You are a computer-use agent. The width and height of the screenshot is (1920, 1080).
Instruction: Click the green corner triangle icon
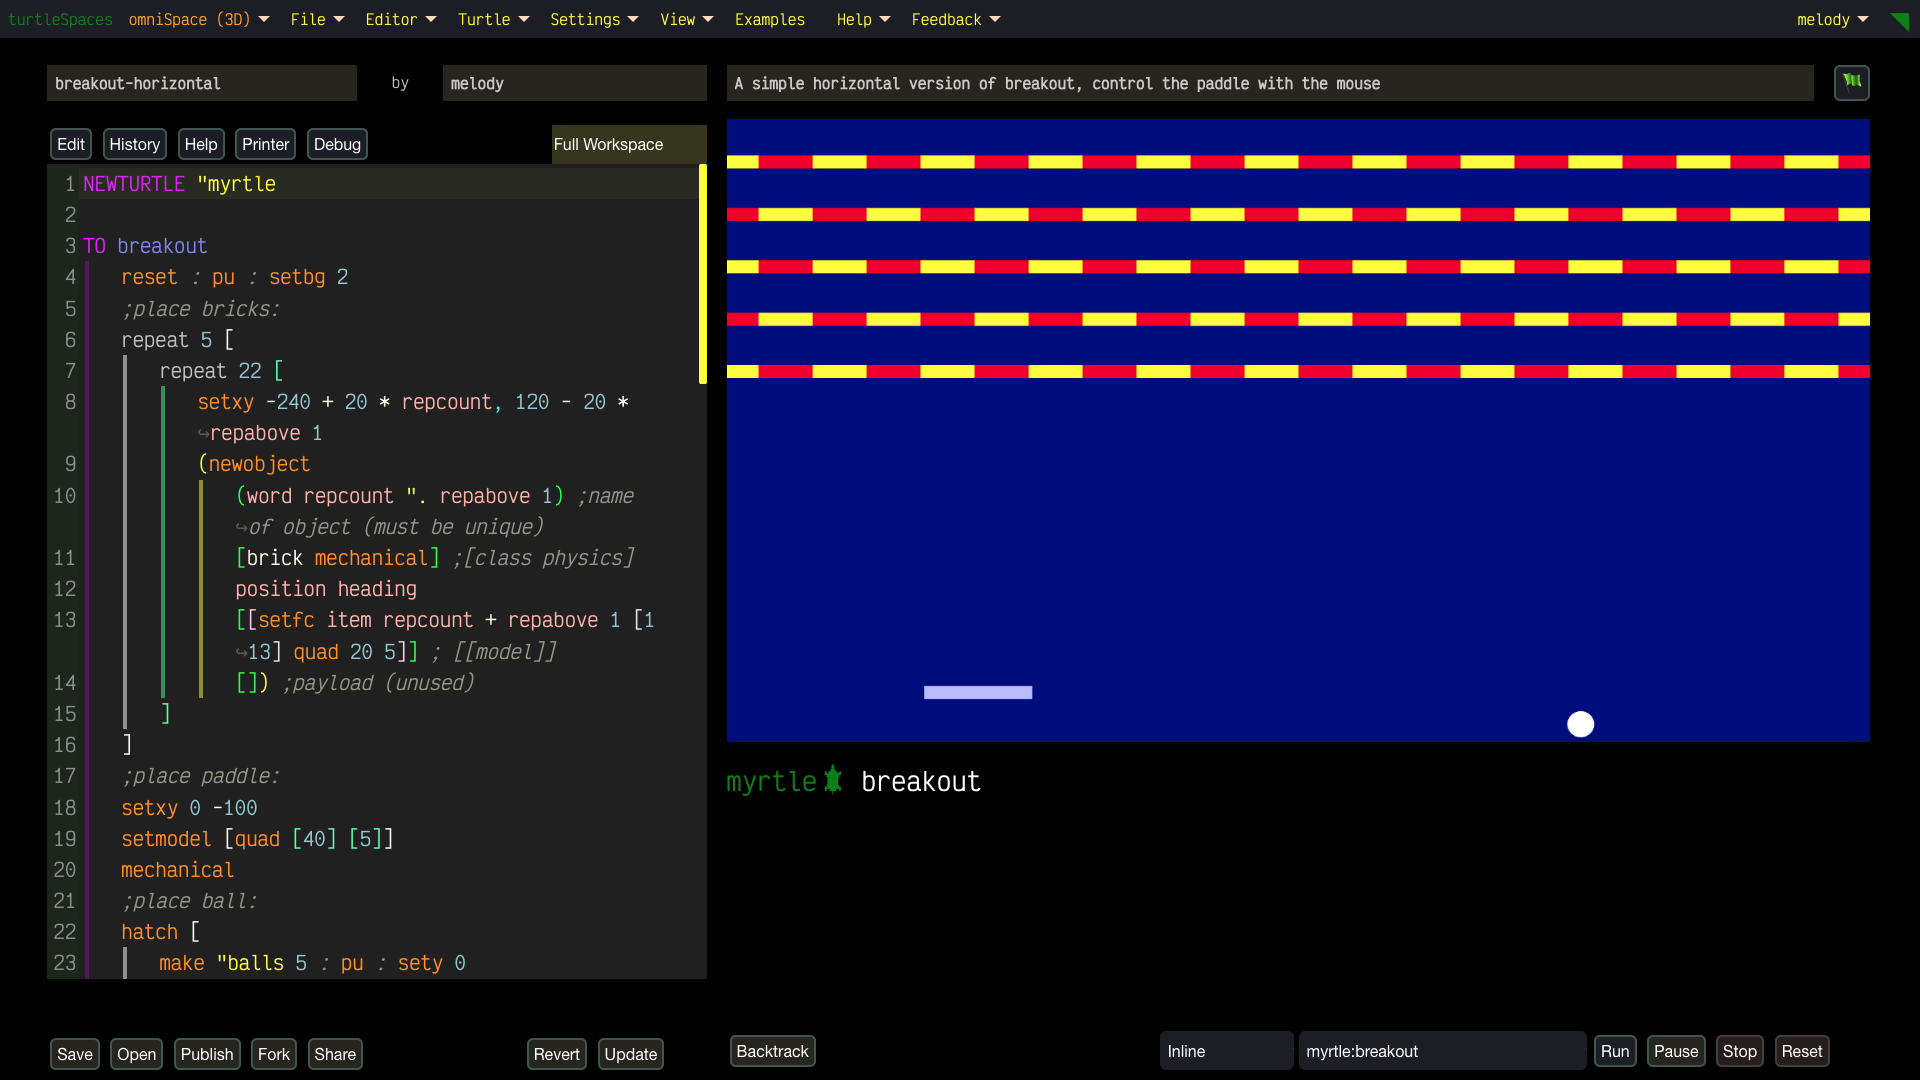click(1900, 20)
